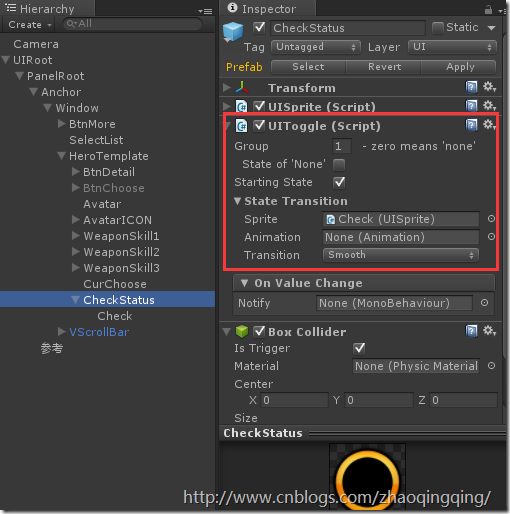Toggle CheckStatus object active checkbox
Screen dimensions: 510x514
point(259,28)
